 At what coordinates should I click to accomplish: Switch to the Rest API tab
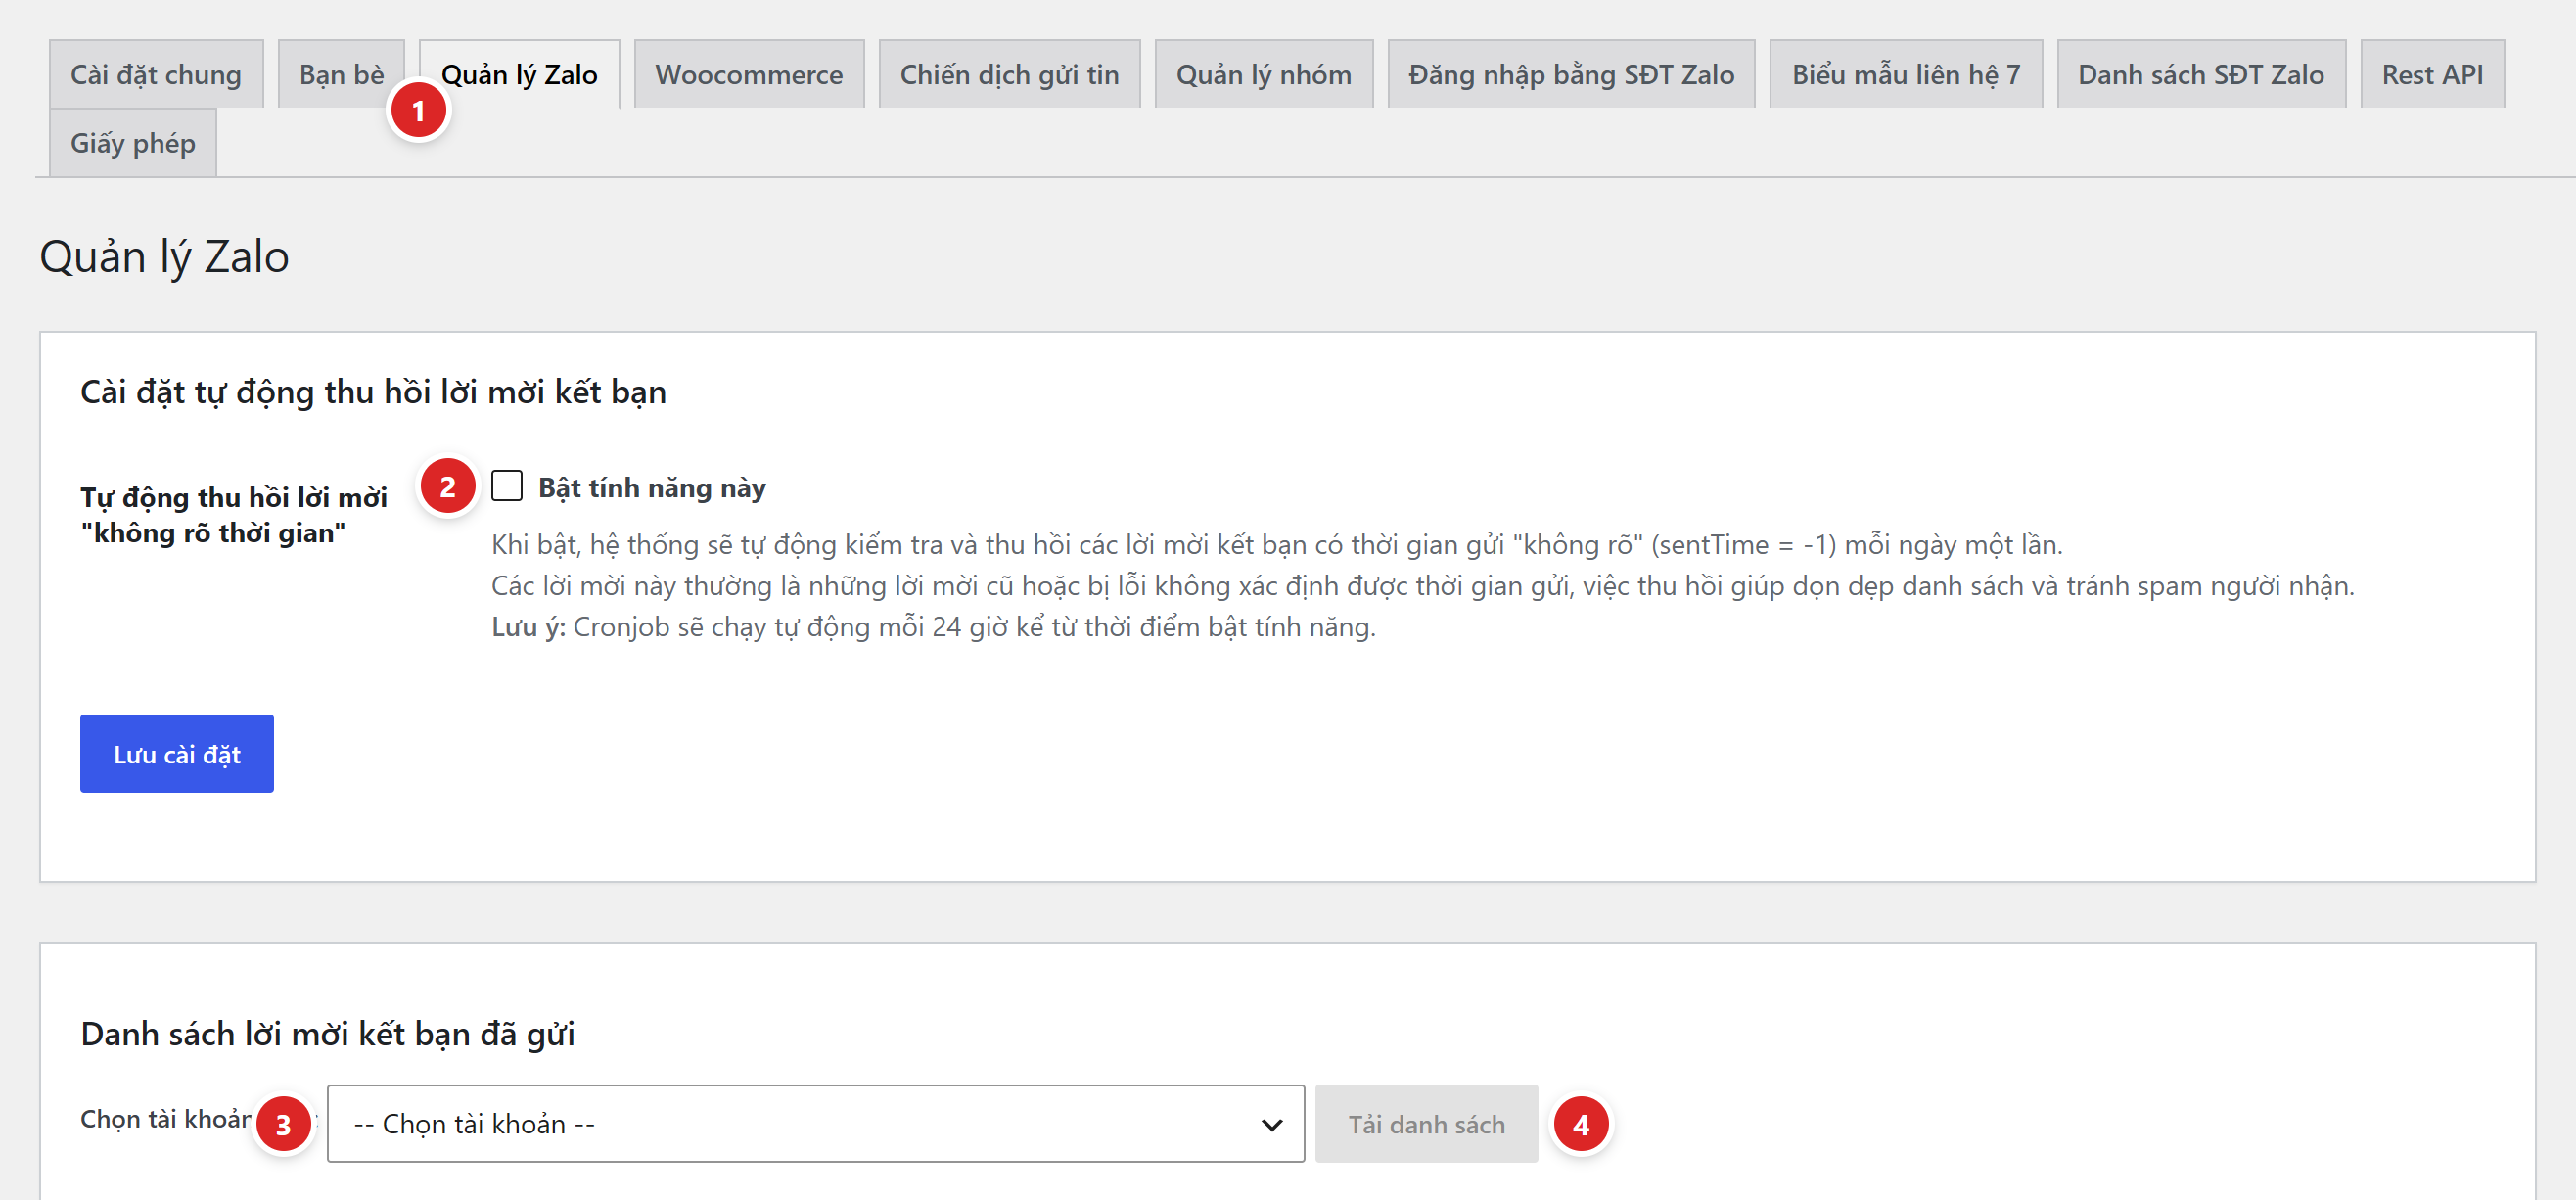coord(2432,74)
